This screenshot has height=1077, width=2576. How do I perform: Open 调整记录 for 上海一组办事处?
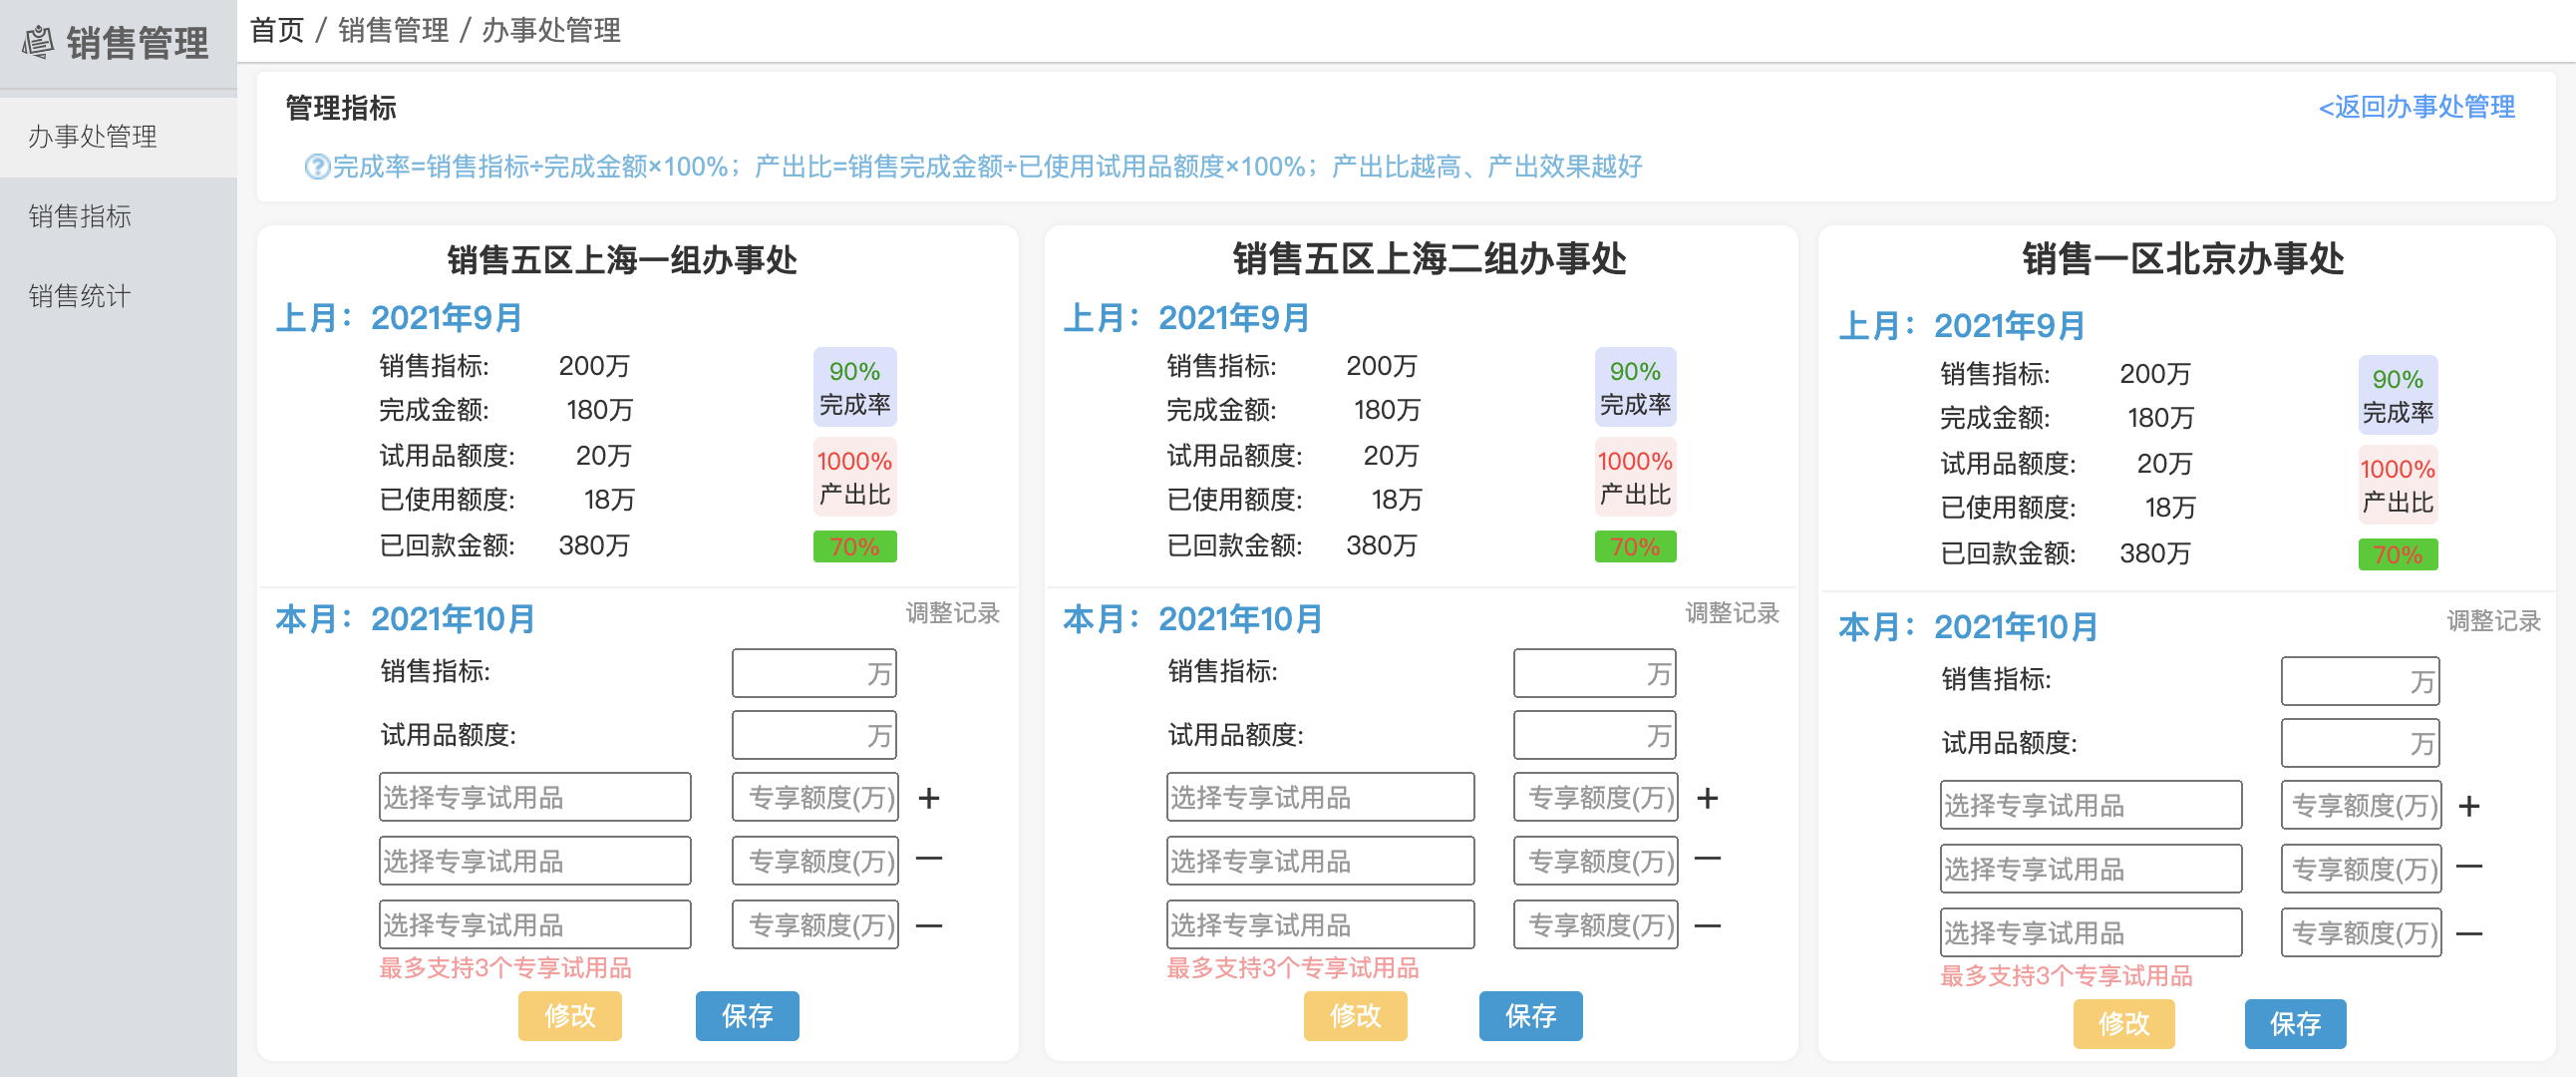click(952, 613)
